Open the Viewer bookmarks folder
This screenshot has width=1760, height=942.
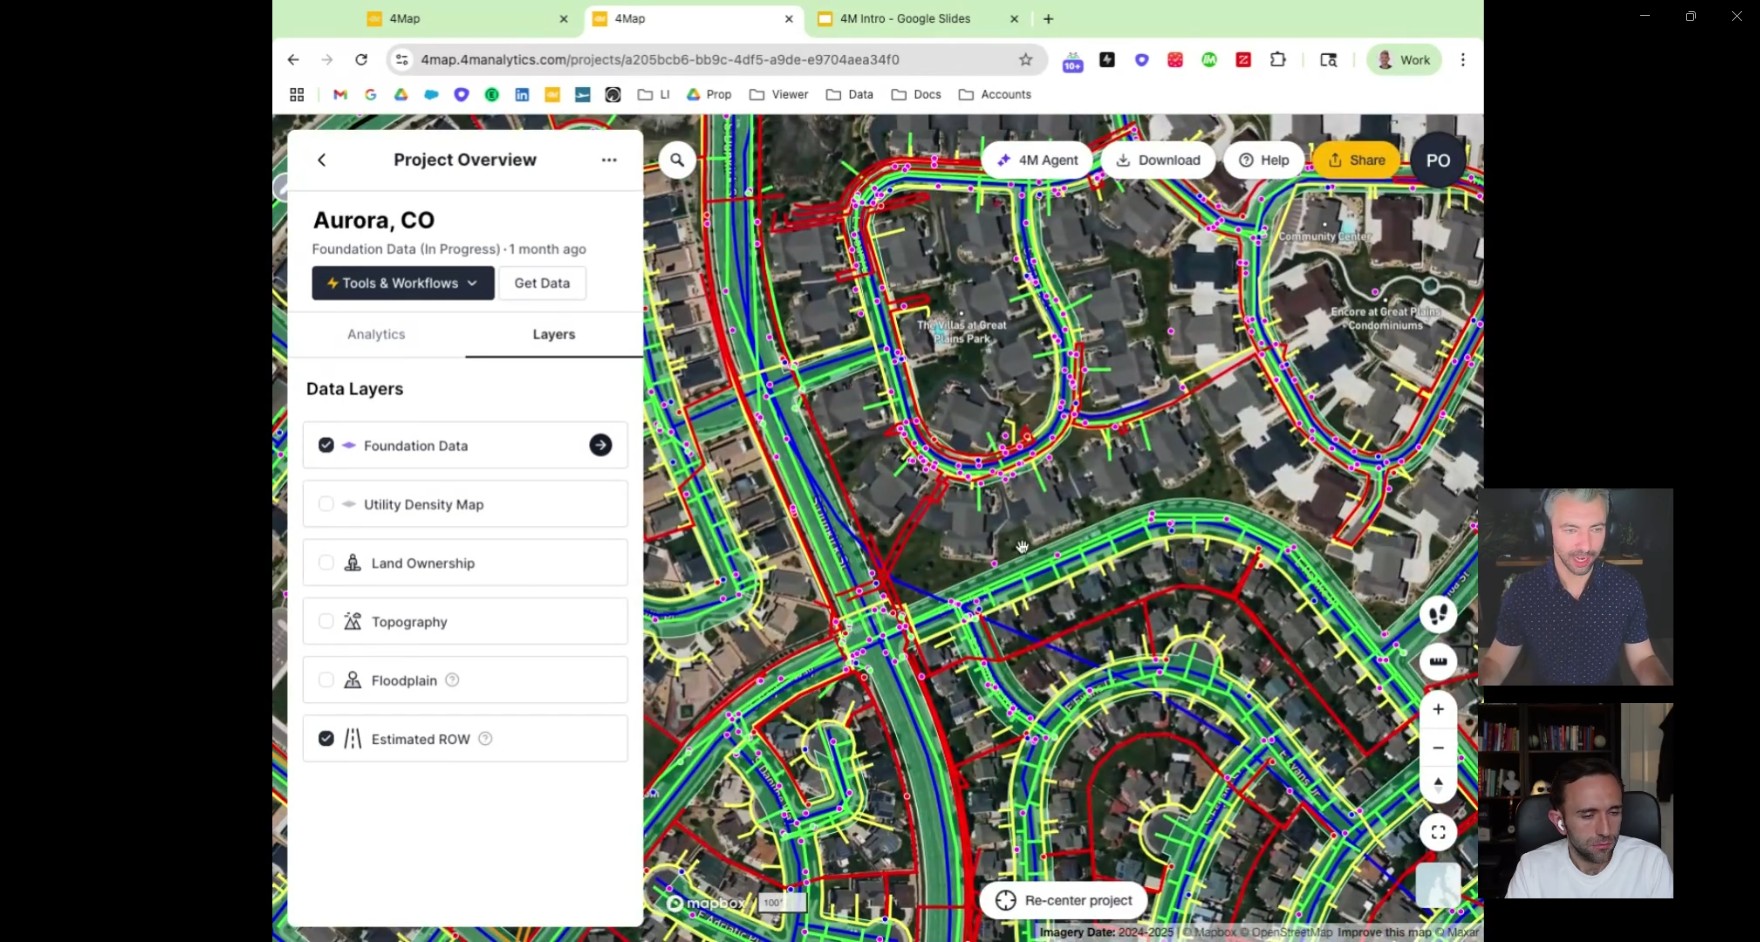(x=779, y=95)
